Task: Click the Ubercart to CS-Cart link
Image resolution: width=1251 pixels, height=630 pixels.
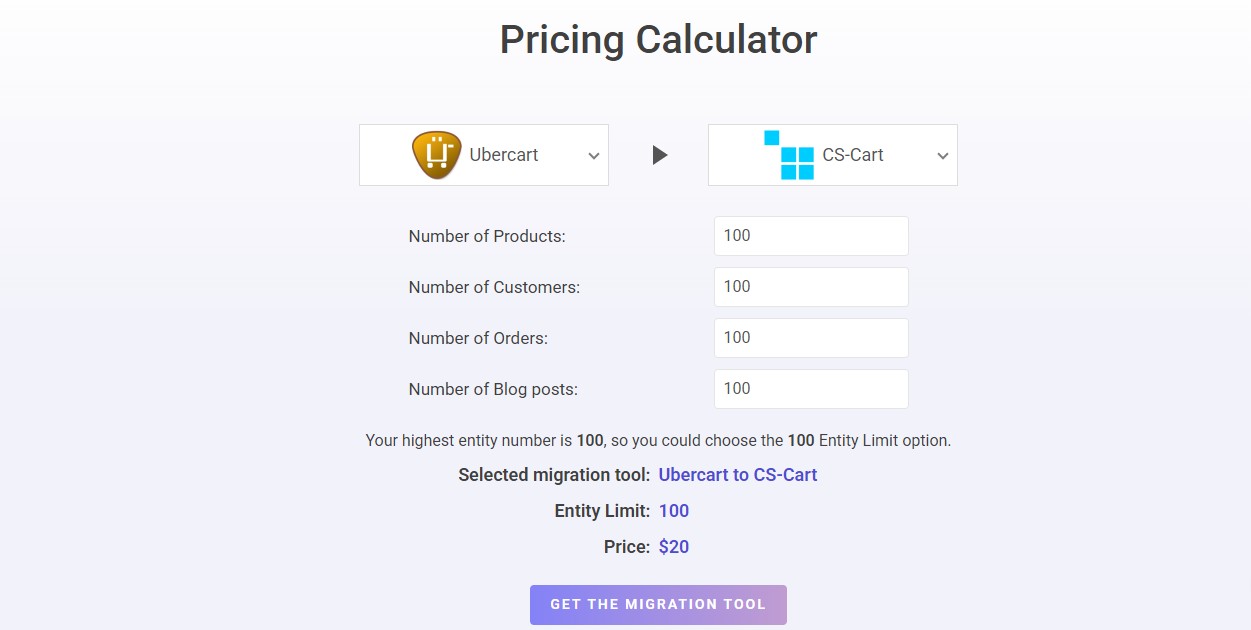Action: (x=738, y=474)
